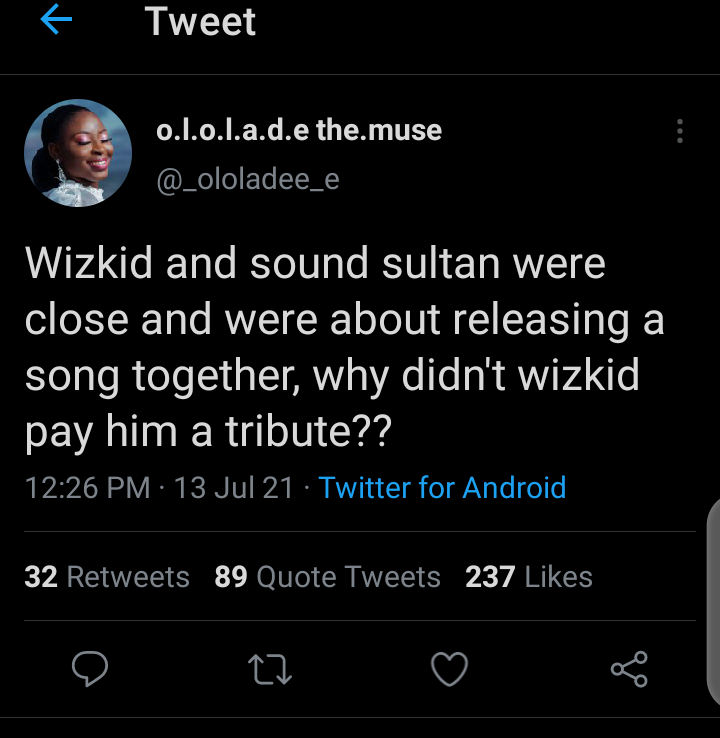Click the 'pay him a tribute??' line

(x=208, y=434)
